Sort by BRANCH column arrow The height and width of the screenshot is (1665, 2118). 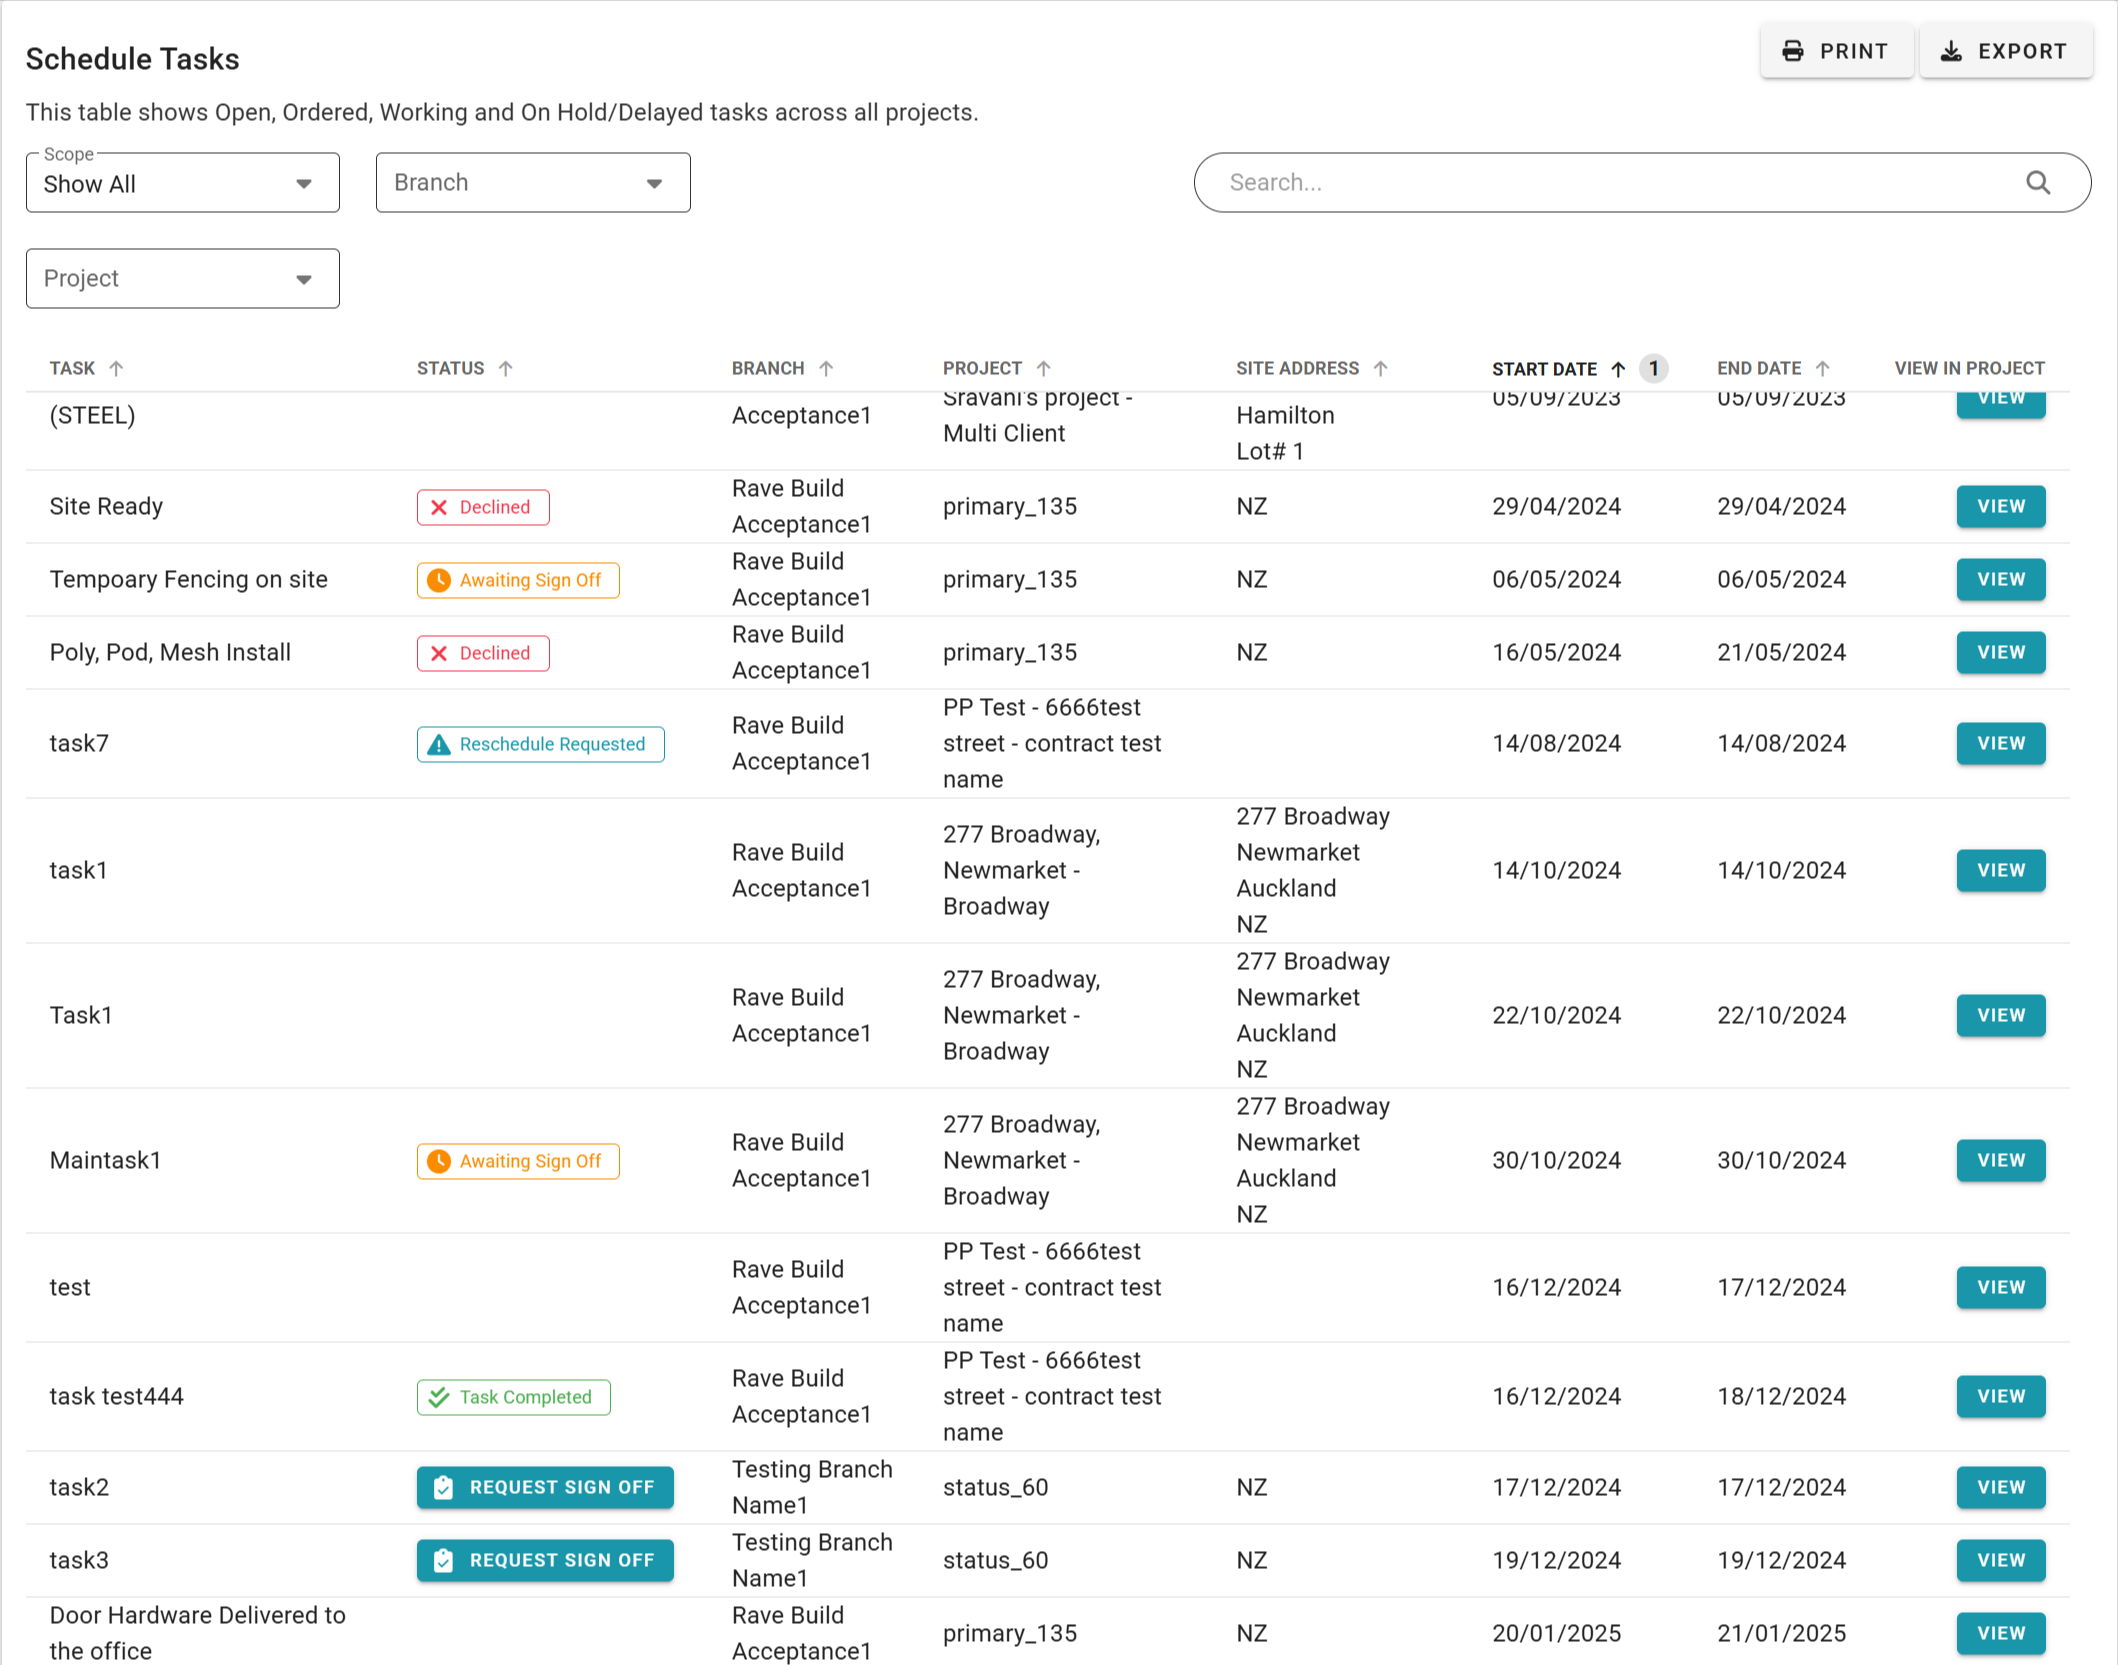coord(826,369)
